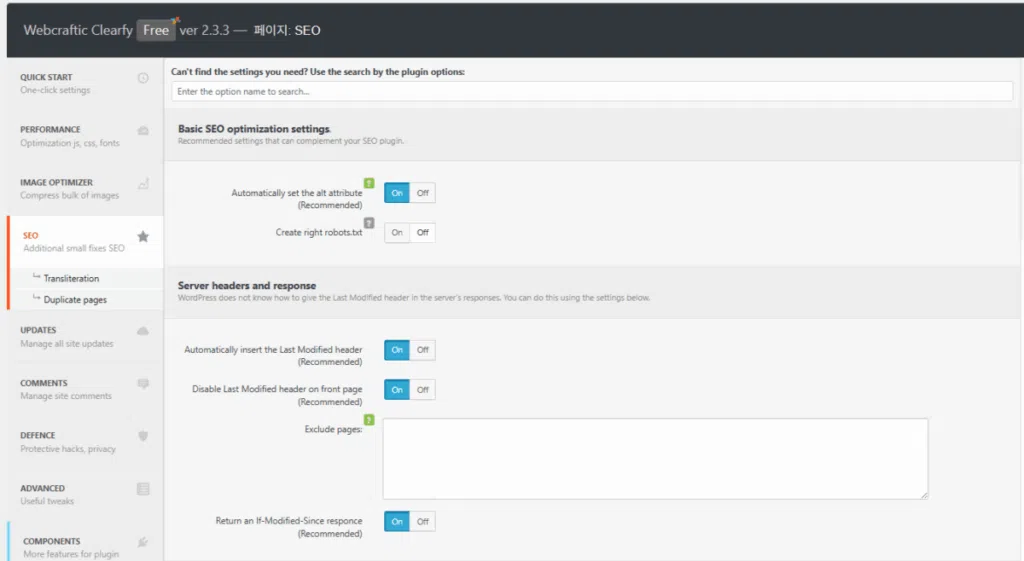Click the plugin options search field

click(592, 92)
